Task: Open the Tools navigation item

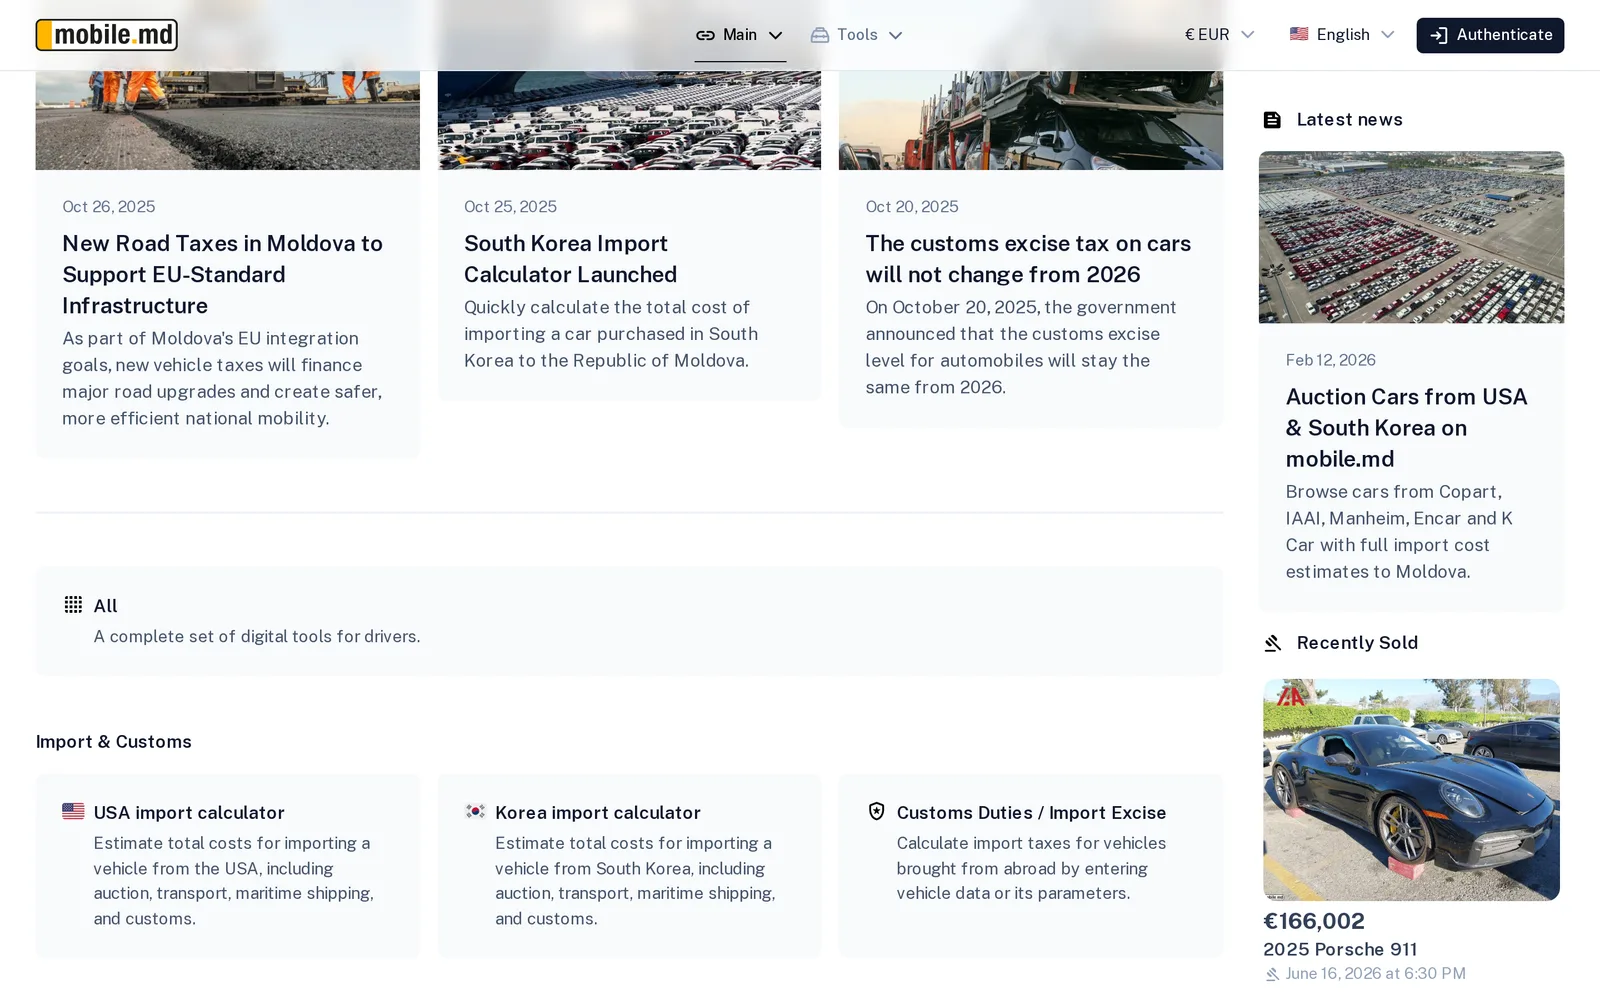Action: click(x=857, y=35)
